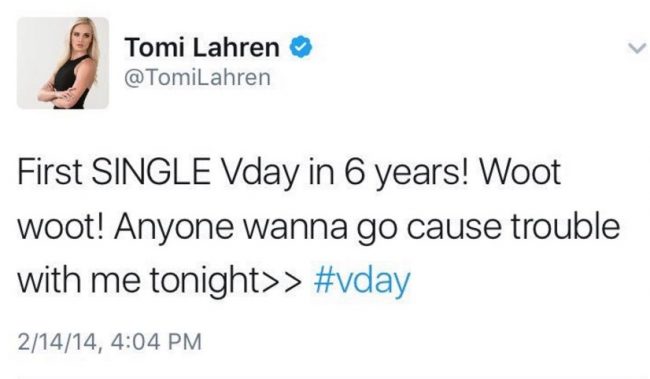Image resolution: width=650 pixels, height=379 pixels.
Task: Open Tomi Lahren's profile picture
Action: tap(63, 63)
